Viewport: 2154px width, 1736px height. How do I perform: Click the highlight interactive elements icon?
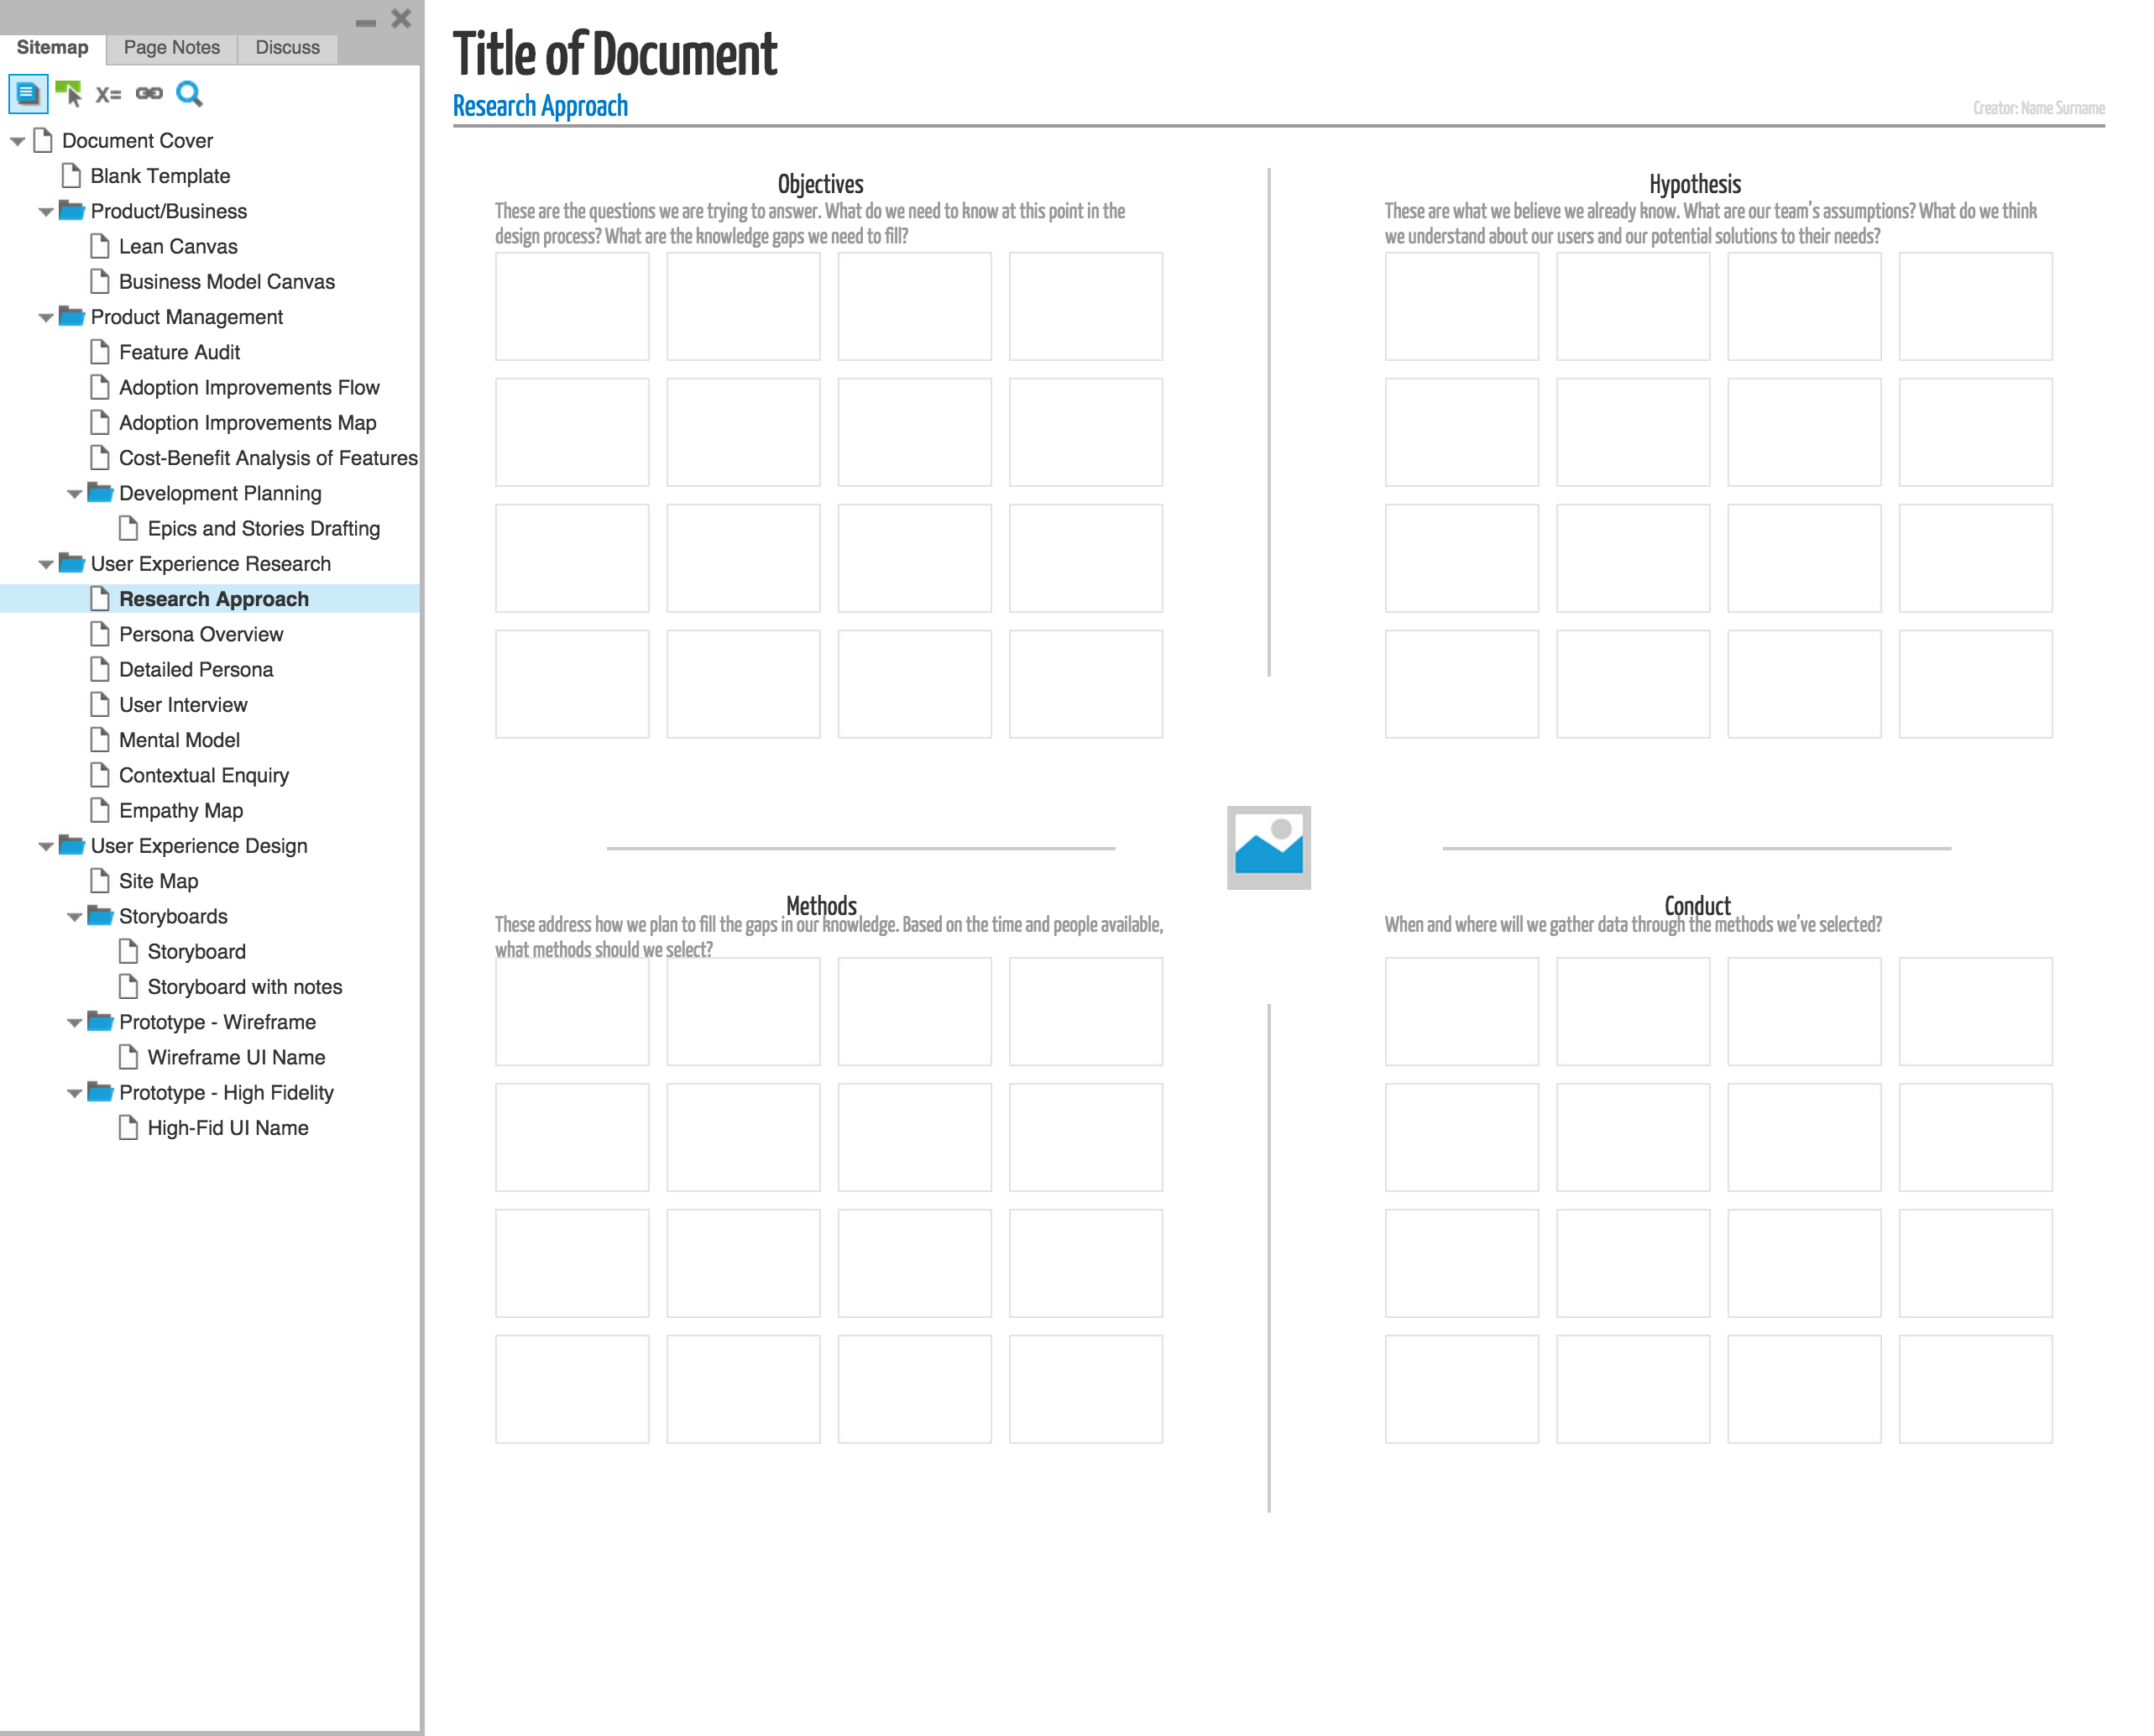(x=69, y=94)
